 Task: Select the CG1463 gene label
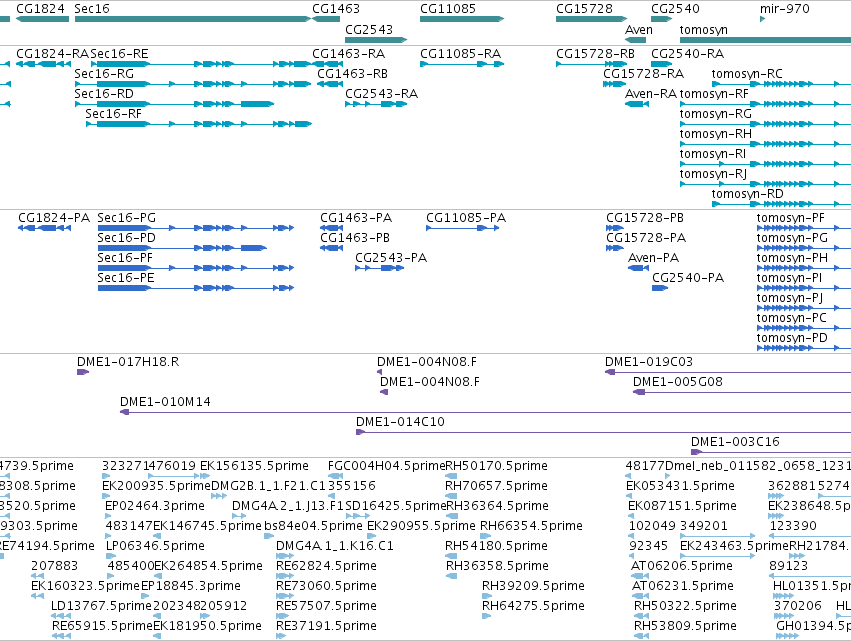(336, 9)
